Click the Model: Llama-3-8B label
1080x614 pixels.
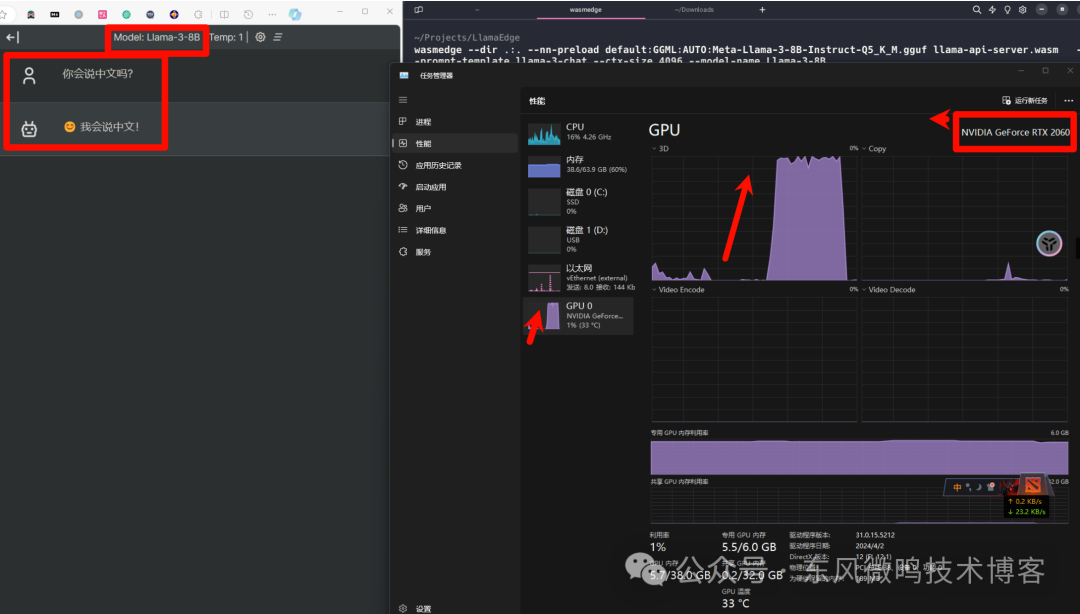(156, 37)
